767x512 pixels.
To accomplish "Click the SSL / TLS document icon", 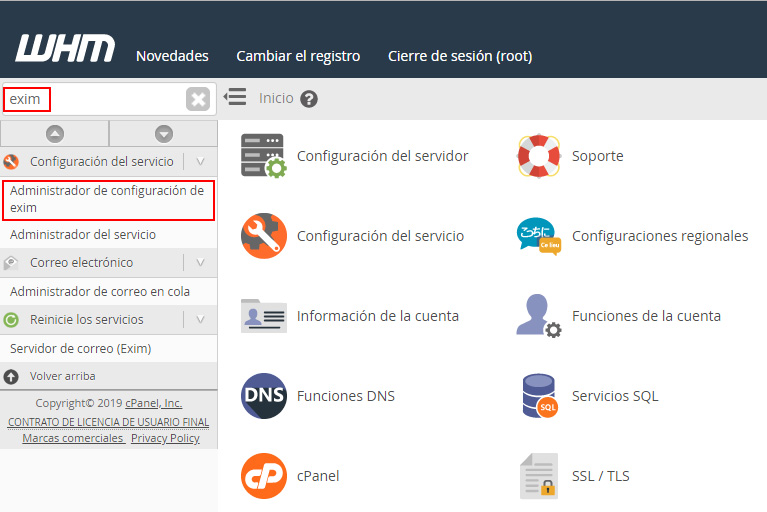I will click(538, 476).
